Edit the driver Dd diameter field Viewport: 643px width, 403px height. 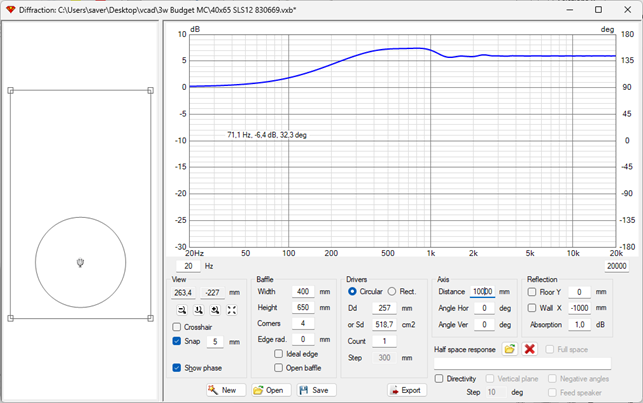[384, 308]
